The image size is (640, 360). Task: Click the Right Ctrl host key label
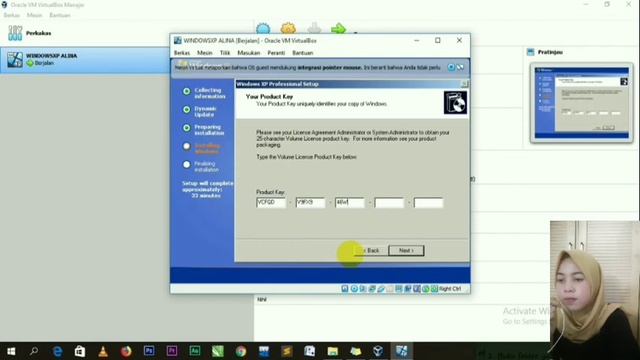[450, 289]
